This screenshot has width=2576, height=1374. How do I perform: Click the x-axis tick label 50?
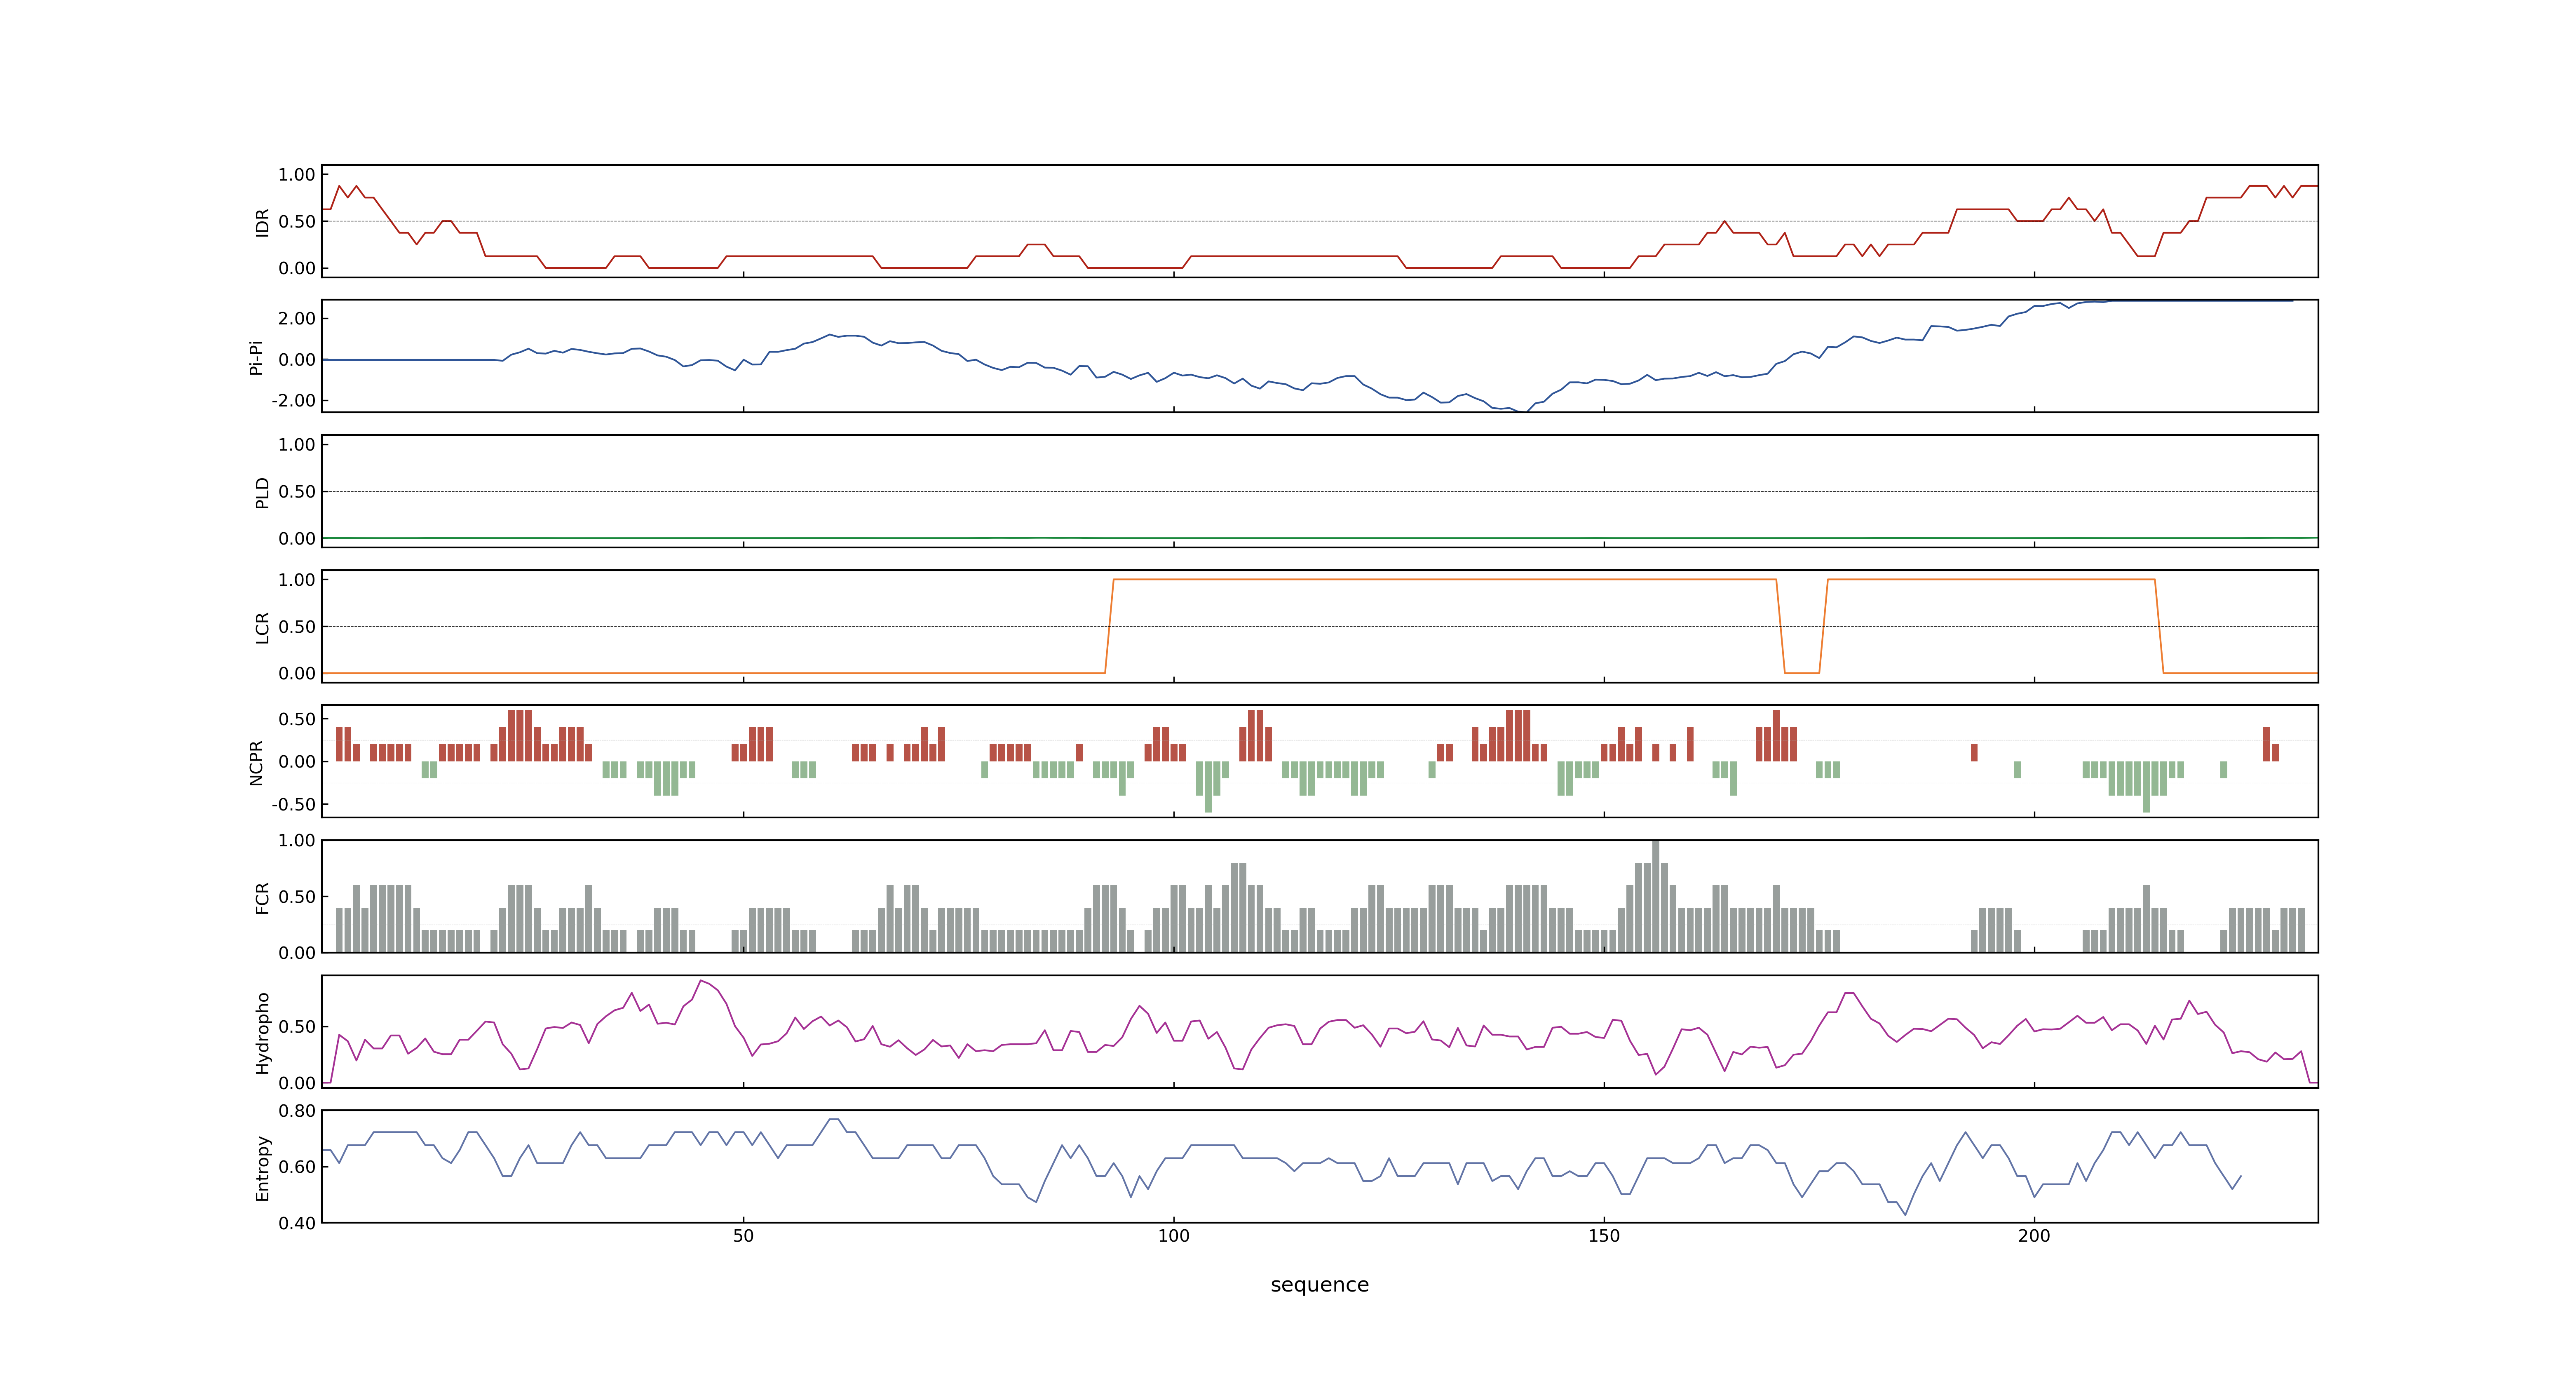point(743,1235)
